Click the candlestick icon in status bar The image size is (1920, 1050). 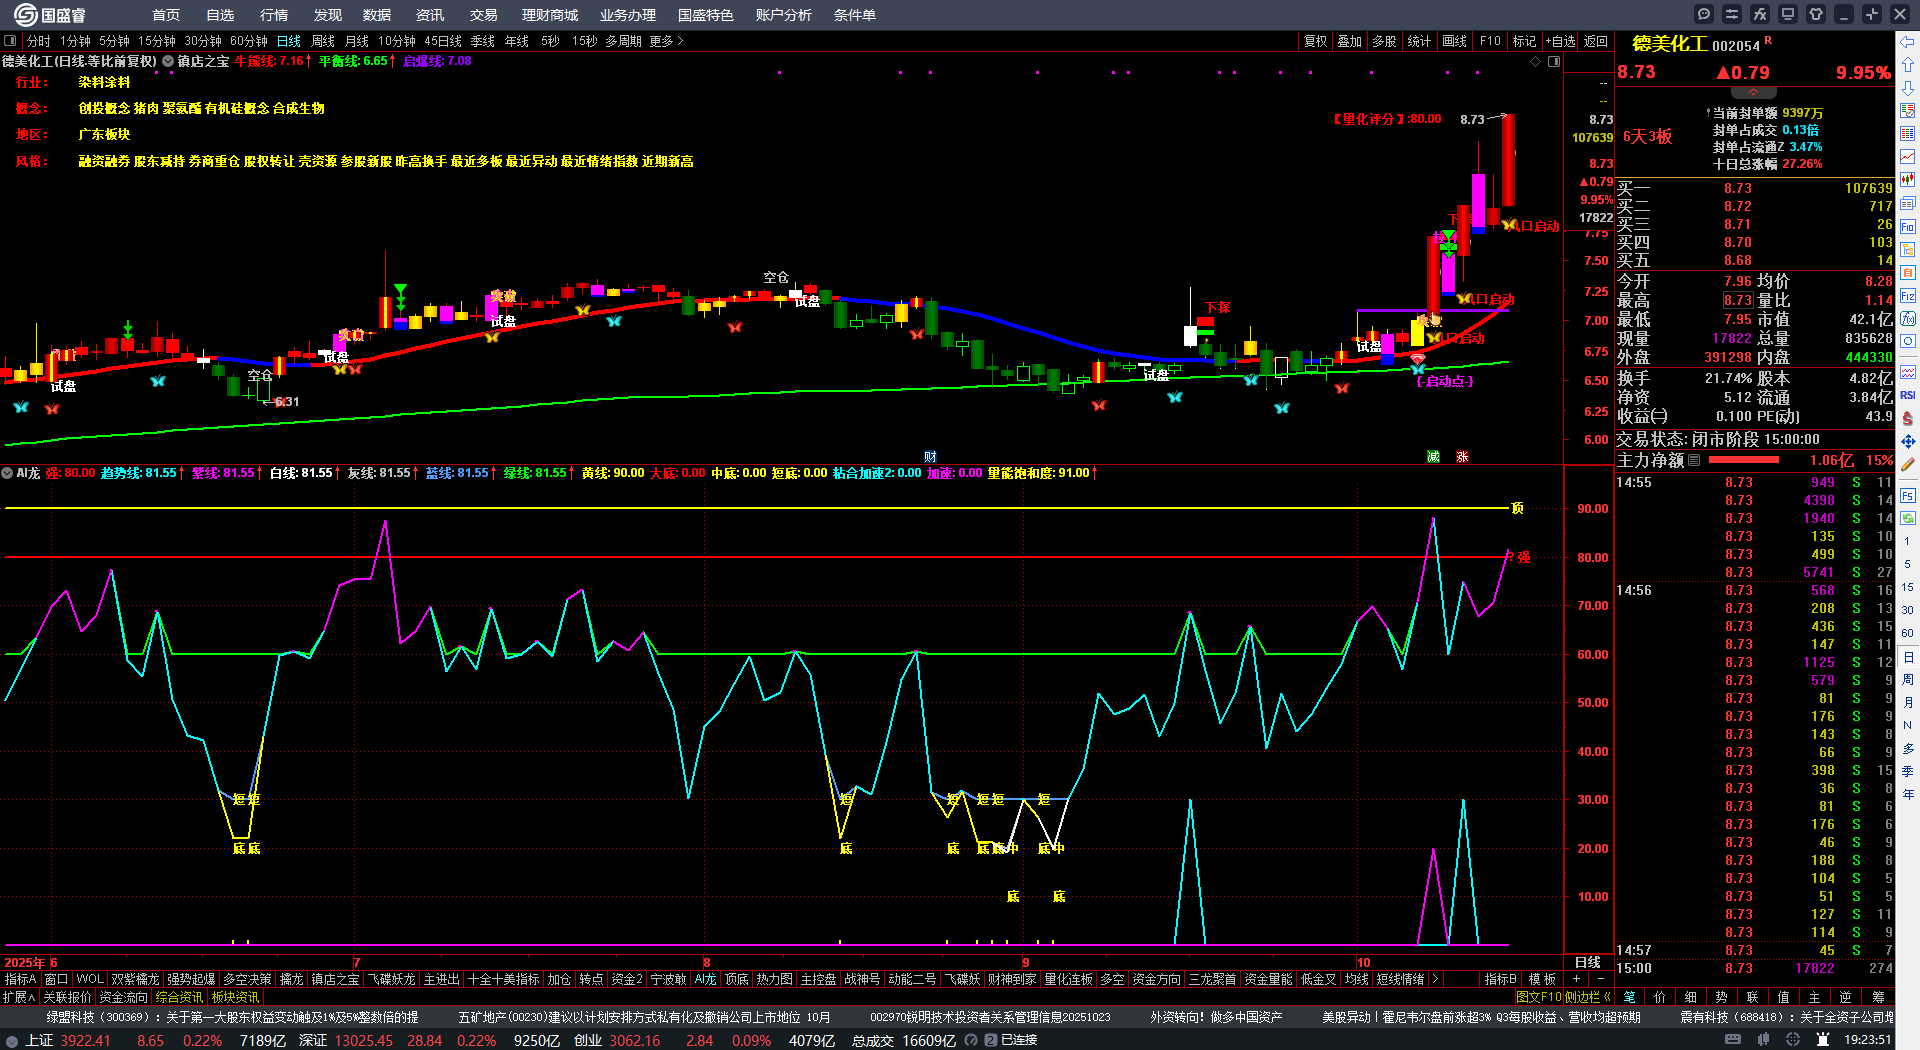[x=1762, y=1040]
